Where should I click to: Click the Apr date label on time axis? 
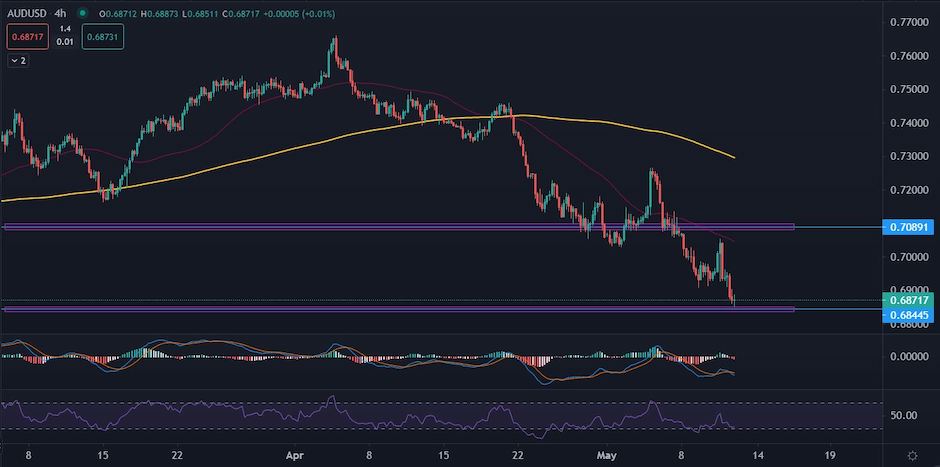tap(295, 455)
